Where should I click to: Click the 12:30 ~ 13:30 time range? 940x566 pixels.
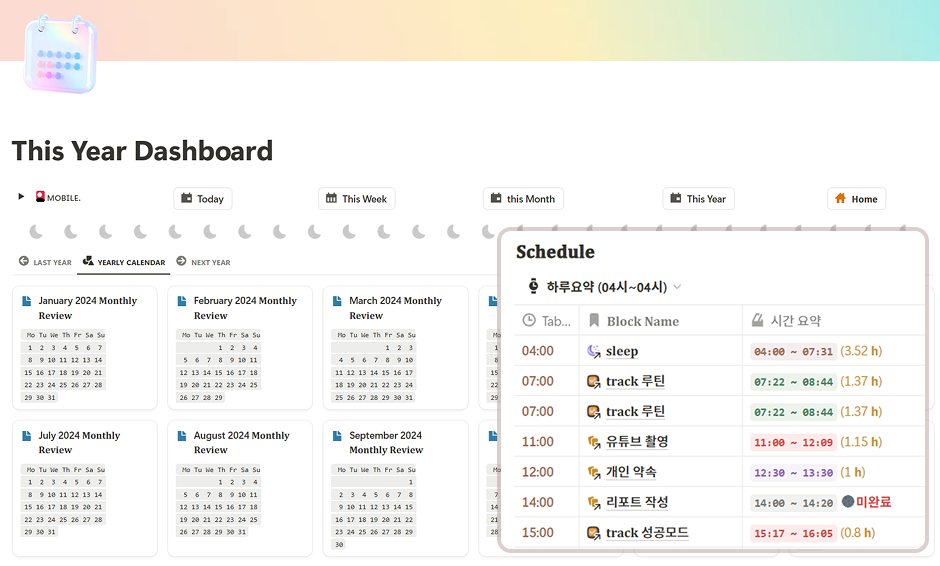(793, 473)
